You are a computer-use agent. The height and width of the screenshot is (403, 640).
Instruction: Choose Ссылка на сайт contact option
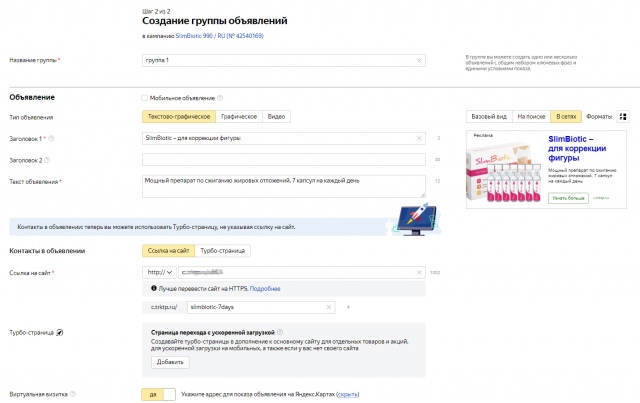[x=169, y=251]
